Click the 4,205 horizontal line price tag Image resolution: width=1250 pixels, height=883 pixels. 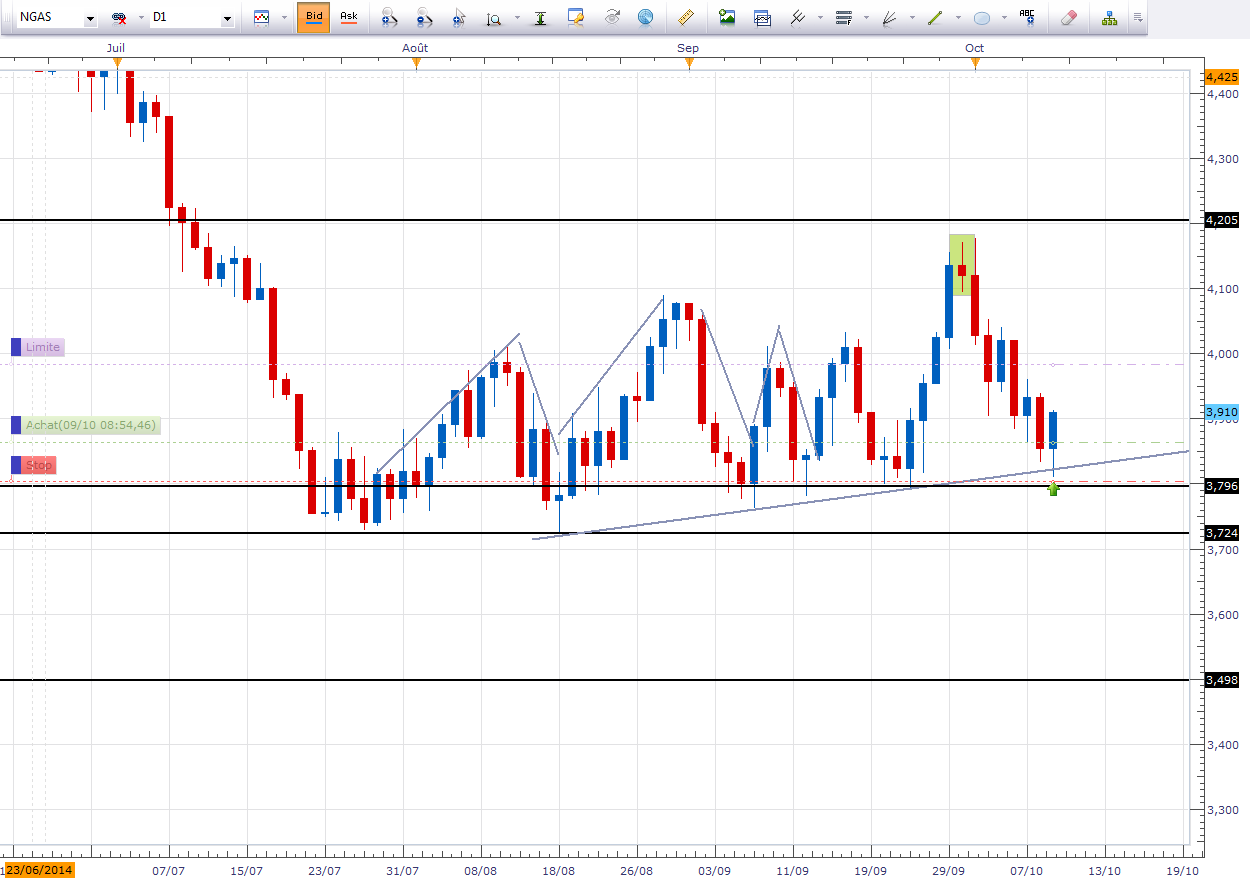click(x=1222, y=220)
